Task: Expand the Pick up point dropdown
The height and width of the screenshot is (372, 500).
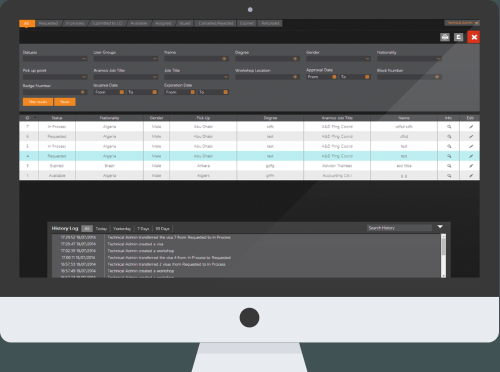Action: (x=55, y=77)
